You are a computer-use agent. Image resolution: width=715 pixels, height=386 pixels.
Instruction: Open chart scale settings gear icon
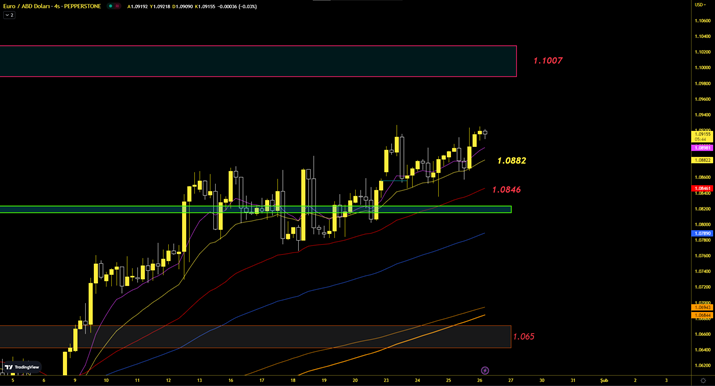coord(703,380)
